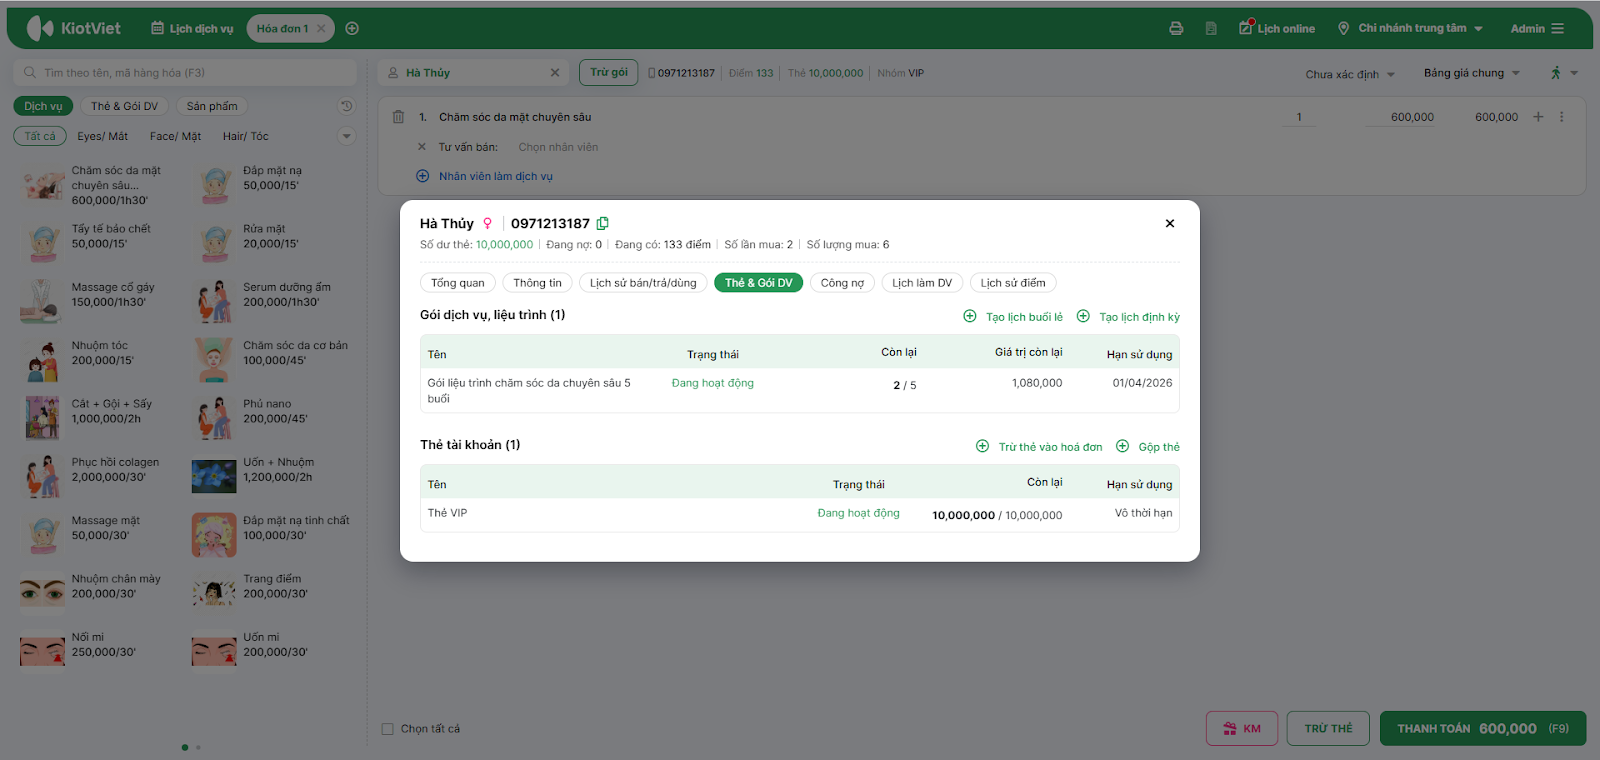Edit the unit price field 600,000
Image resolution: width=1600 pixels, height=760 pixels.
point(1400,117)
